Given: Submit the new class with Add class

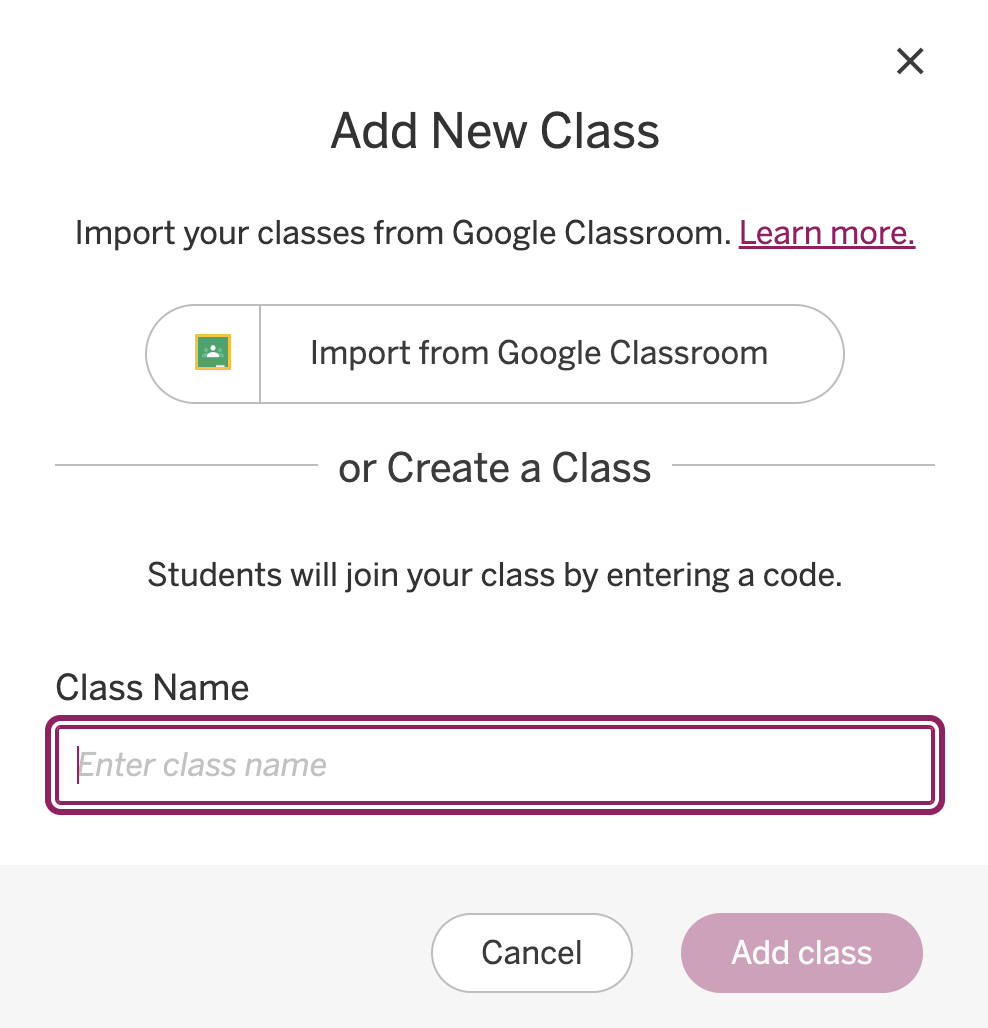Looking at the screenshot, I should point(801,952).
